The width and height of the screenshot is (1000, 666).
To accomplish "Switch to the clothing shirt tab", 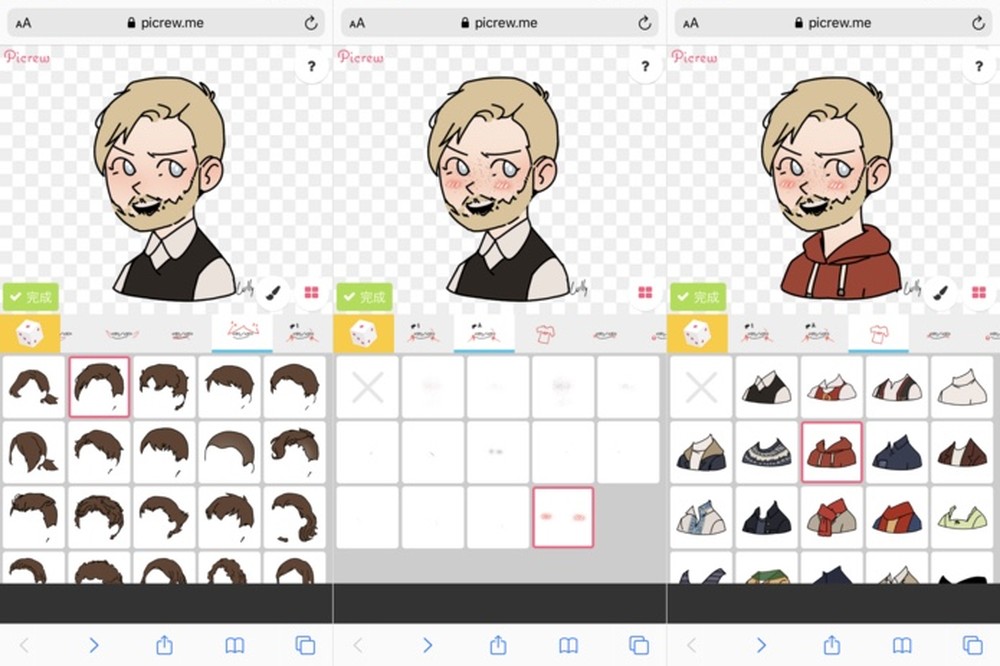I will [x=877, y=331].
